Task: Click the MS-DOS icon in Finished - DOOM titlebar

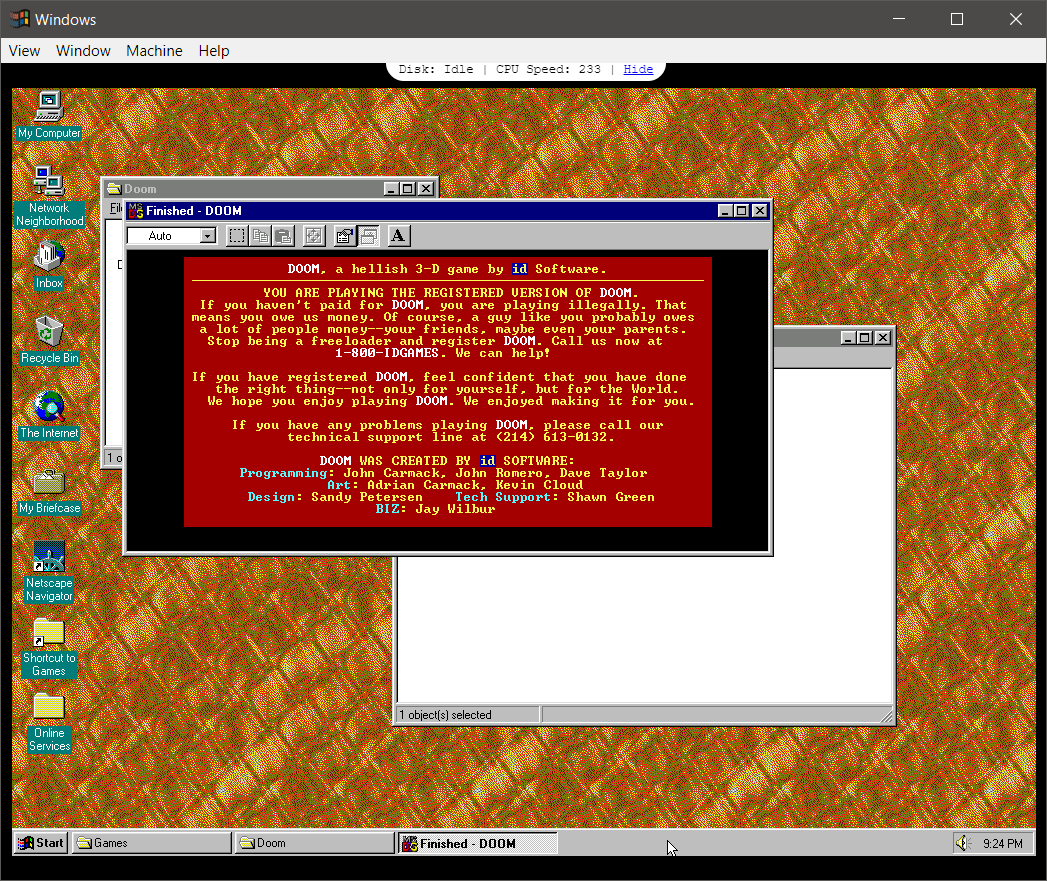Action: pos(136,211)
